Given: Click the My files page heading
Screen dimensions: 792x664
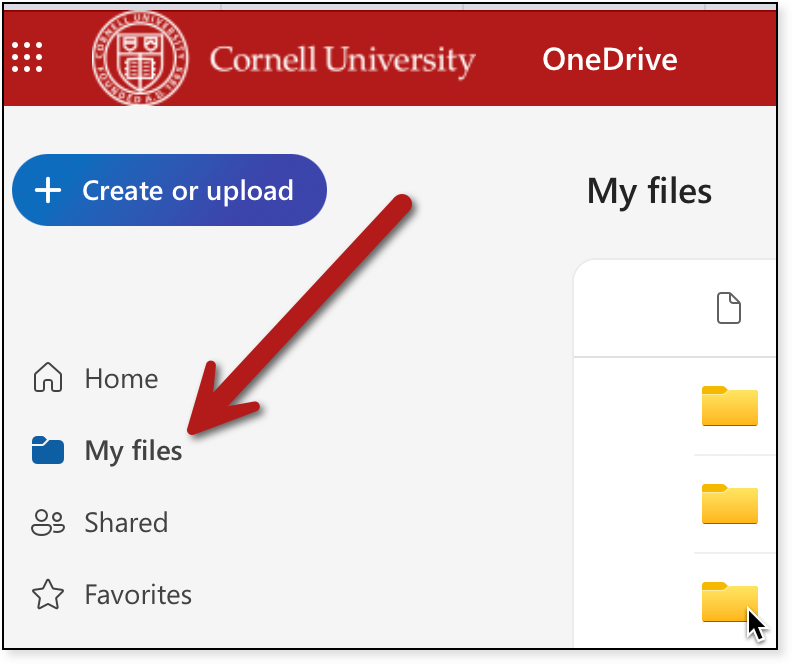Looking at the screenshot, I should tap(649, 190).
